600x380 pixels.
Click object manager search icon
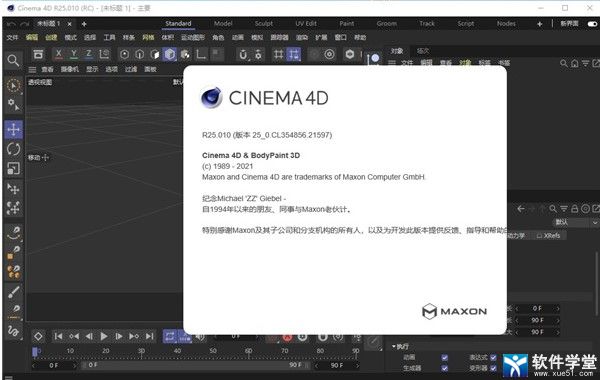point(564,63)
